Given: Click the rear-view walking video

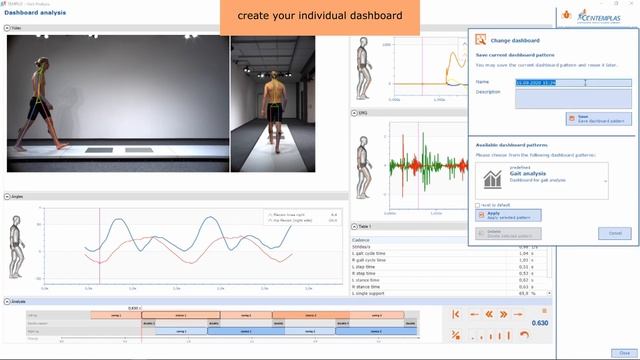Looking at the screenshot, I should click(x=273, y=104).
